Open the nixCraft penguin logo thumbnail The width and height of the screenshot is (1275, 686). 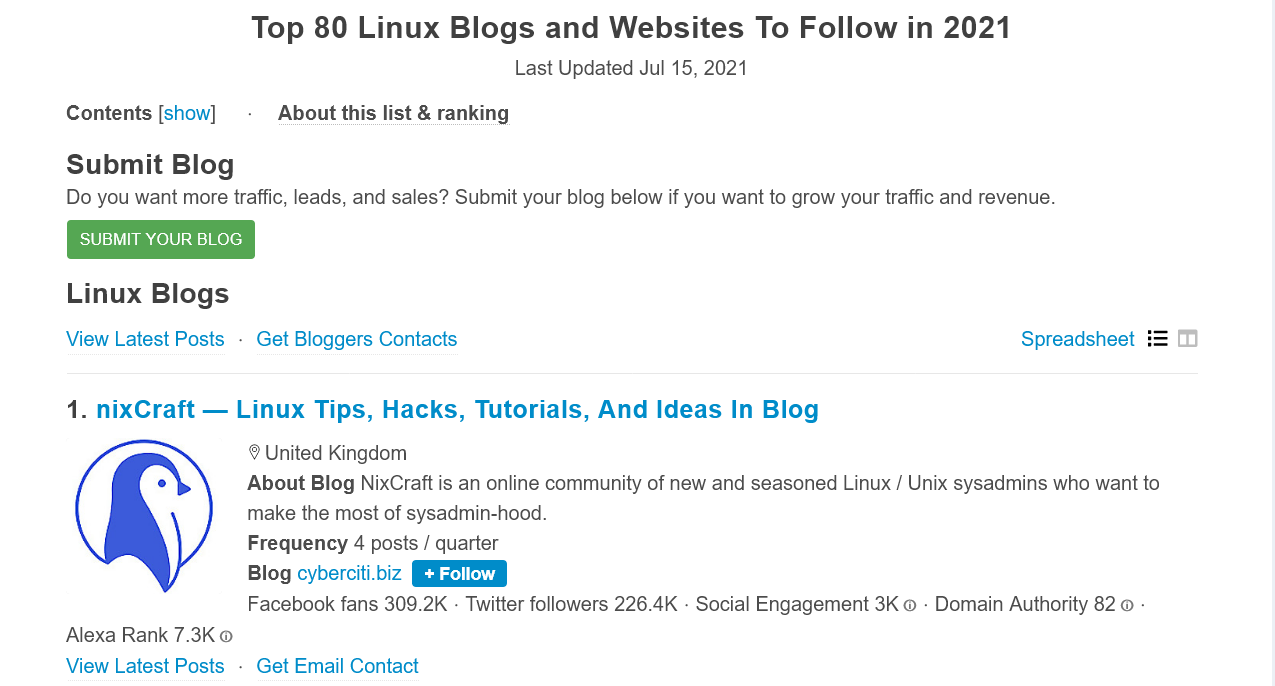tap(144, 515)
